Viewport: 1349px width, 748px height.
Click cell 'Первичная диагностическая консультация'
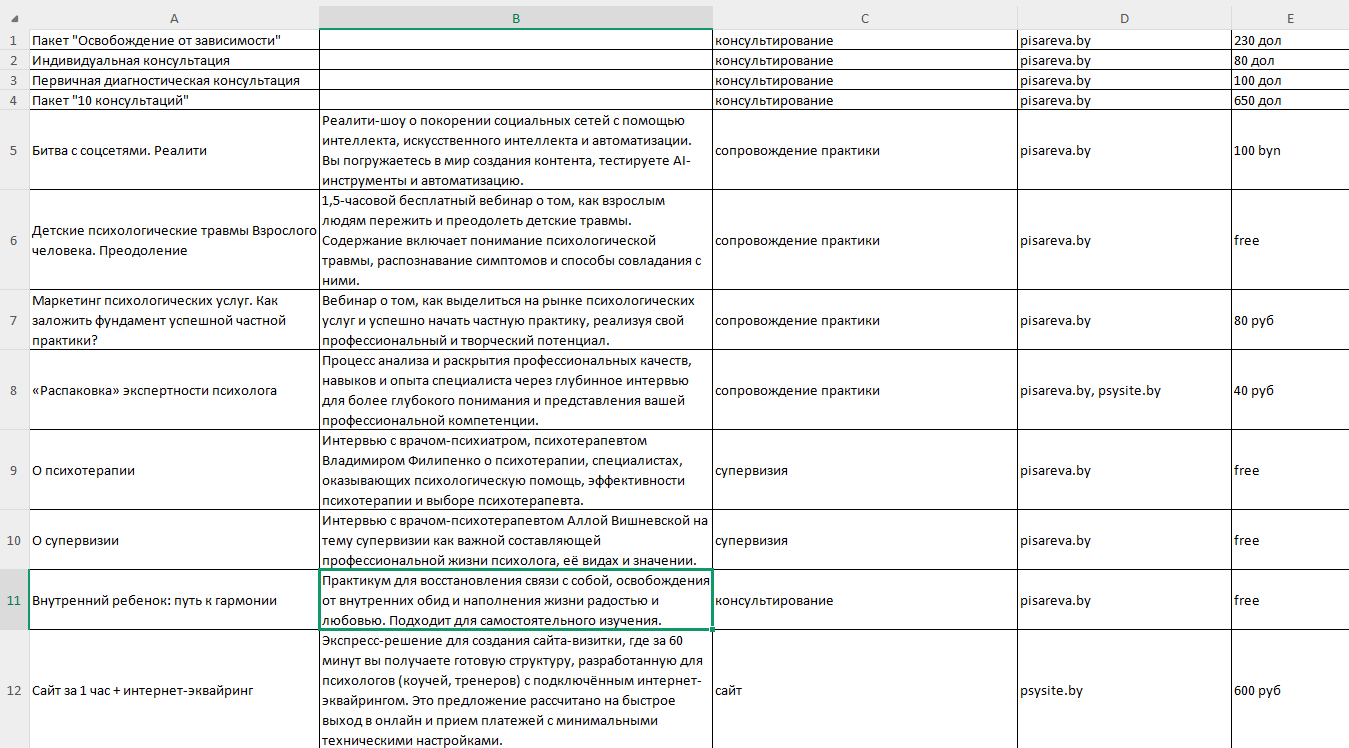click(x=174, y=81)
